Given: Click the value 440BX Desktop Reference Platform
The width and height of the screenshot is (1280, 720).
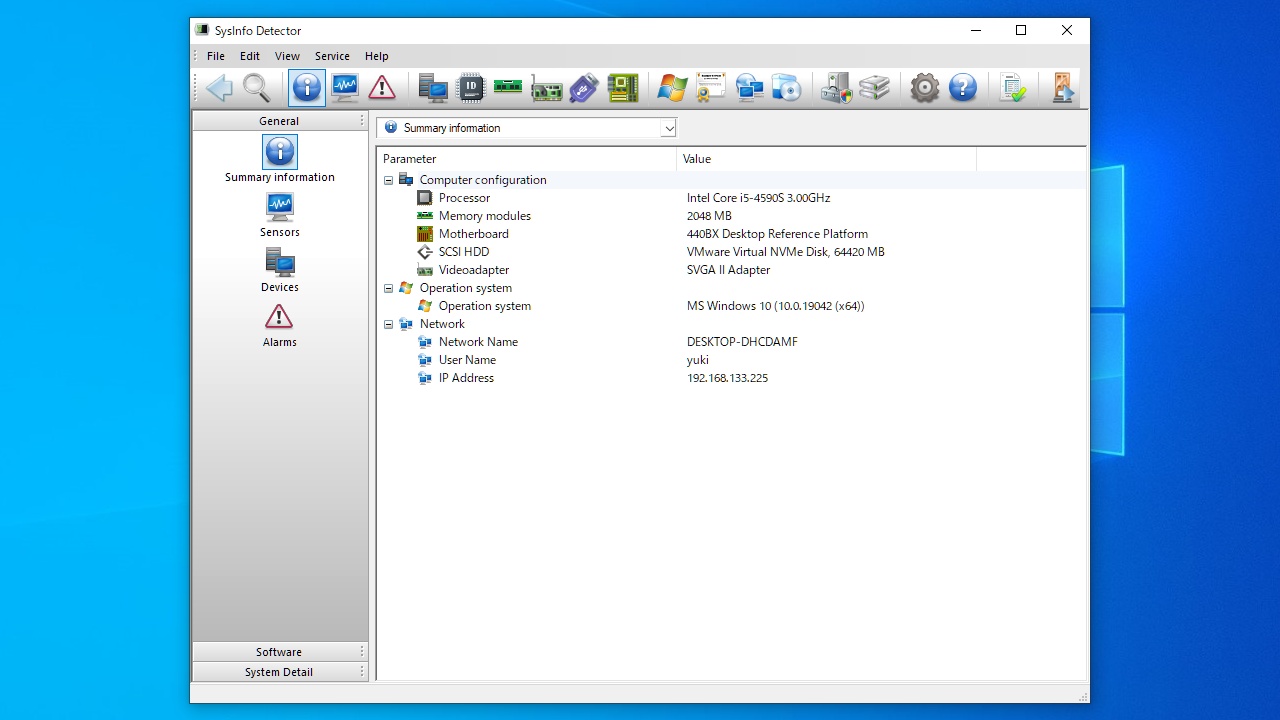Looking at the screenshot, I should [777, 234].
